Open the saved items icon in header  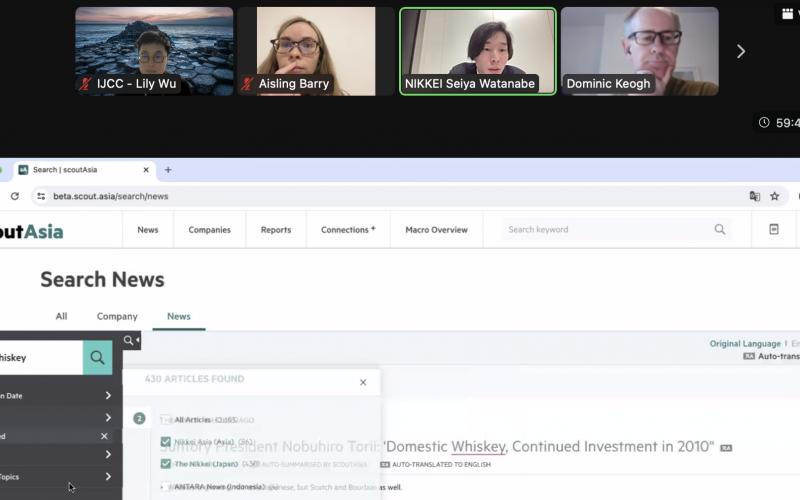pyautogui.click(x=774, y=229)
